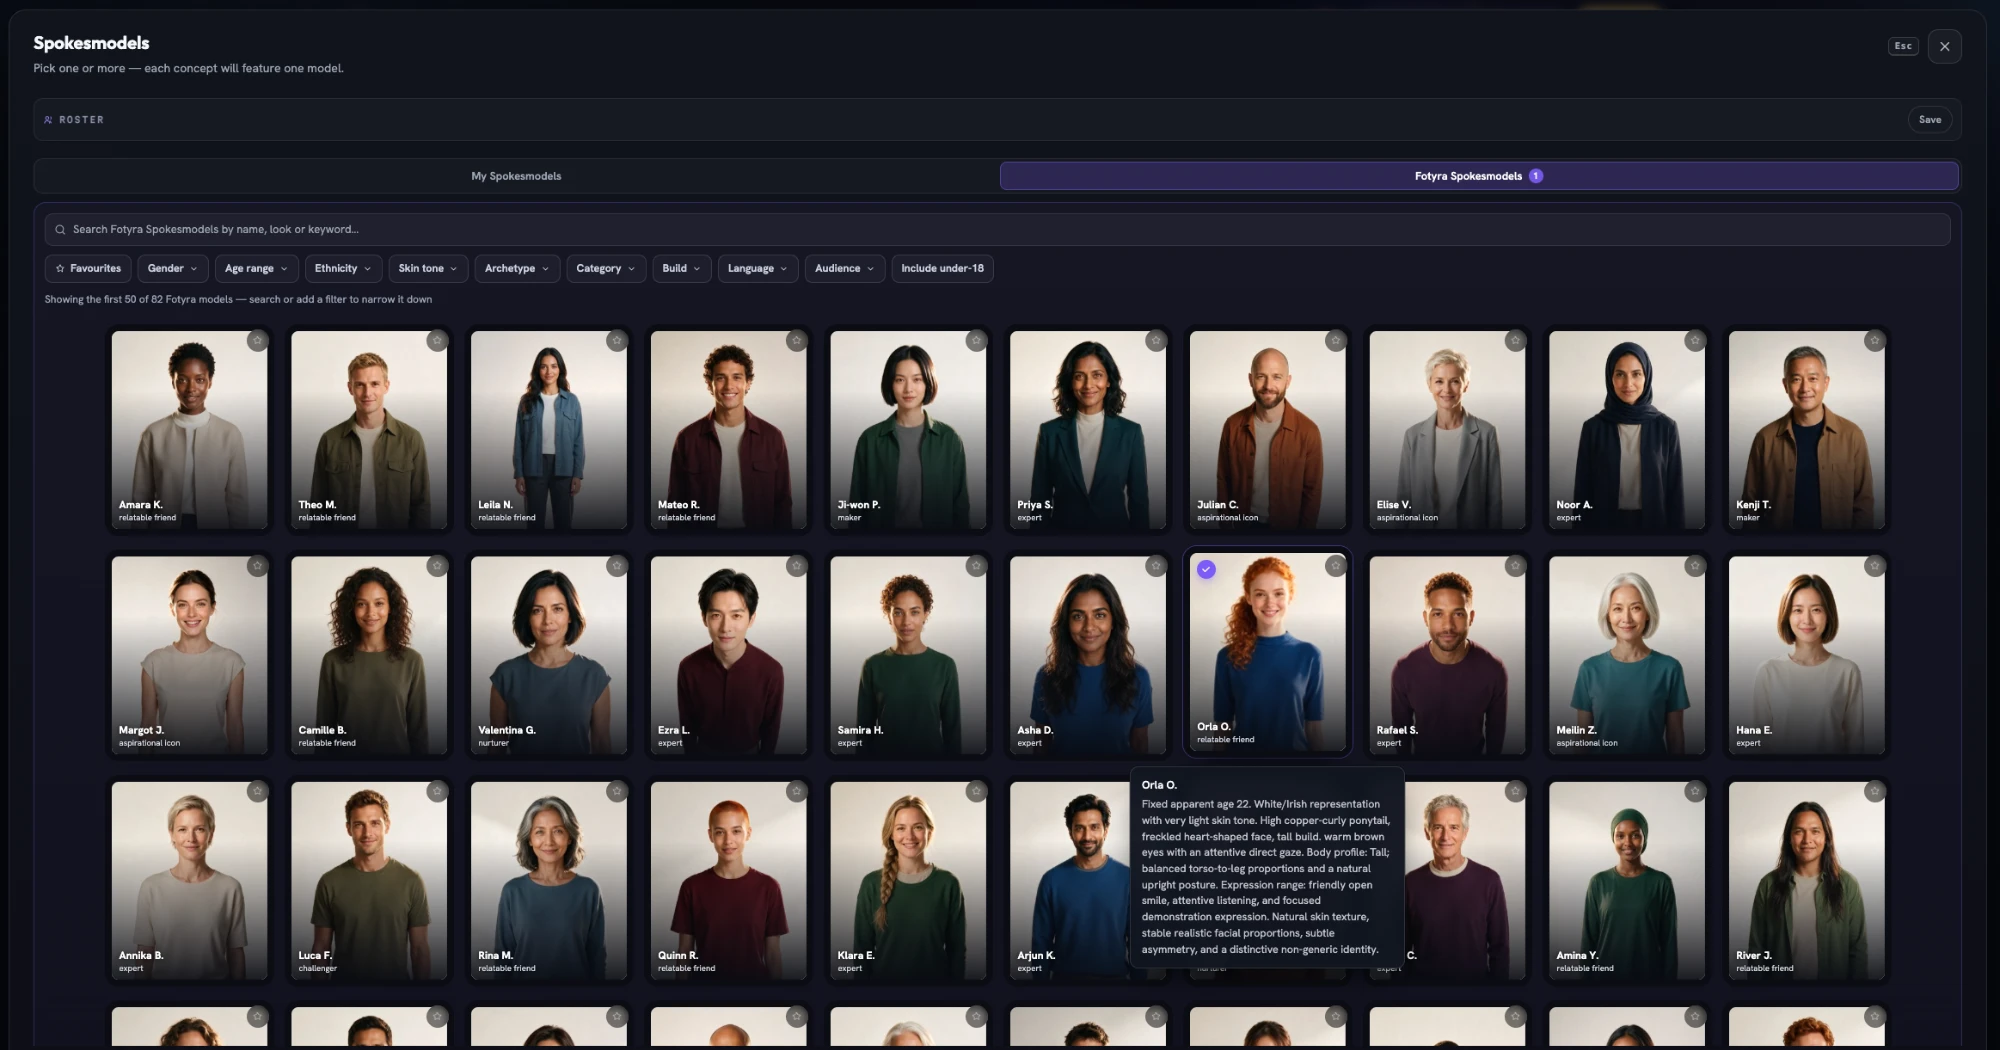
Task: Click the star icon on Kenji T.
Action: click(1874, 341)
